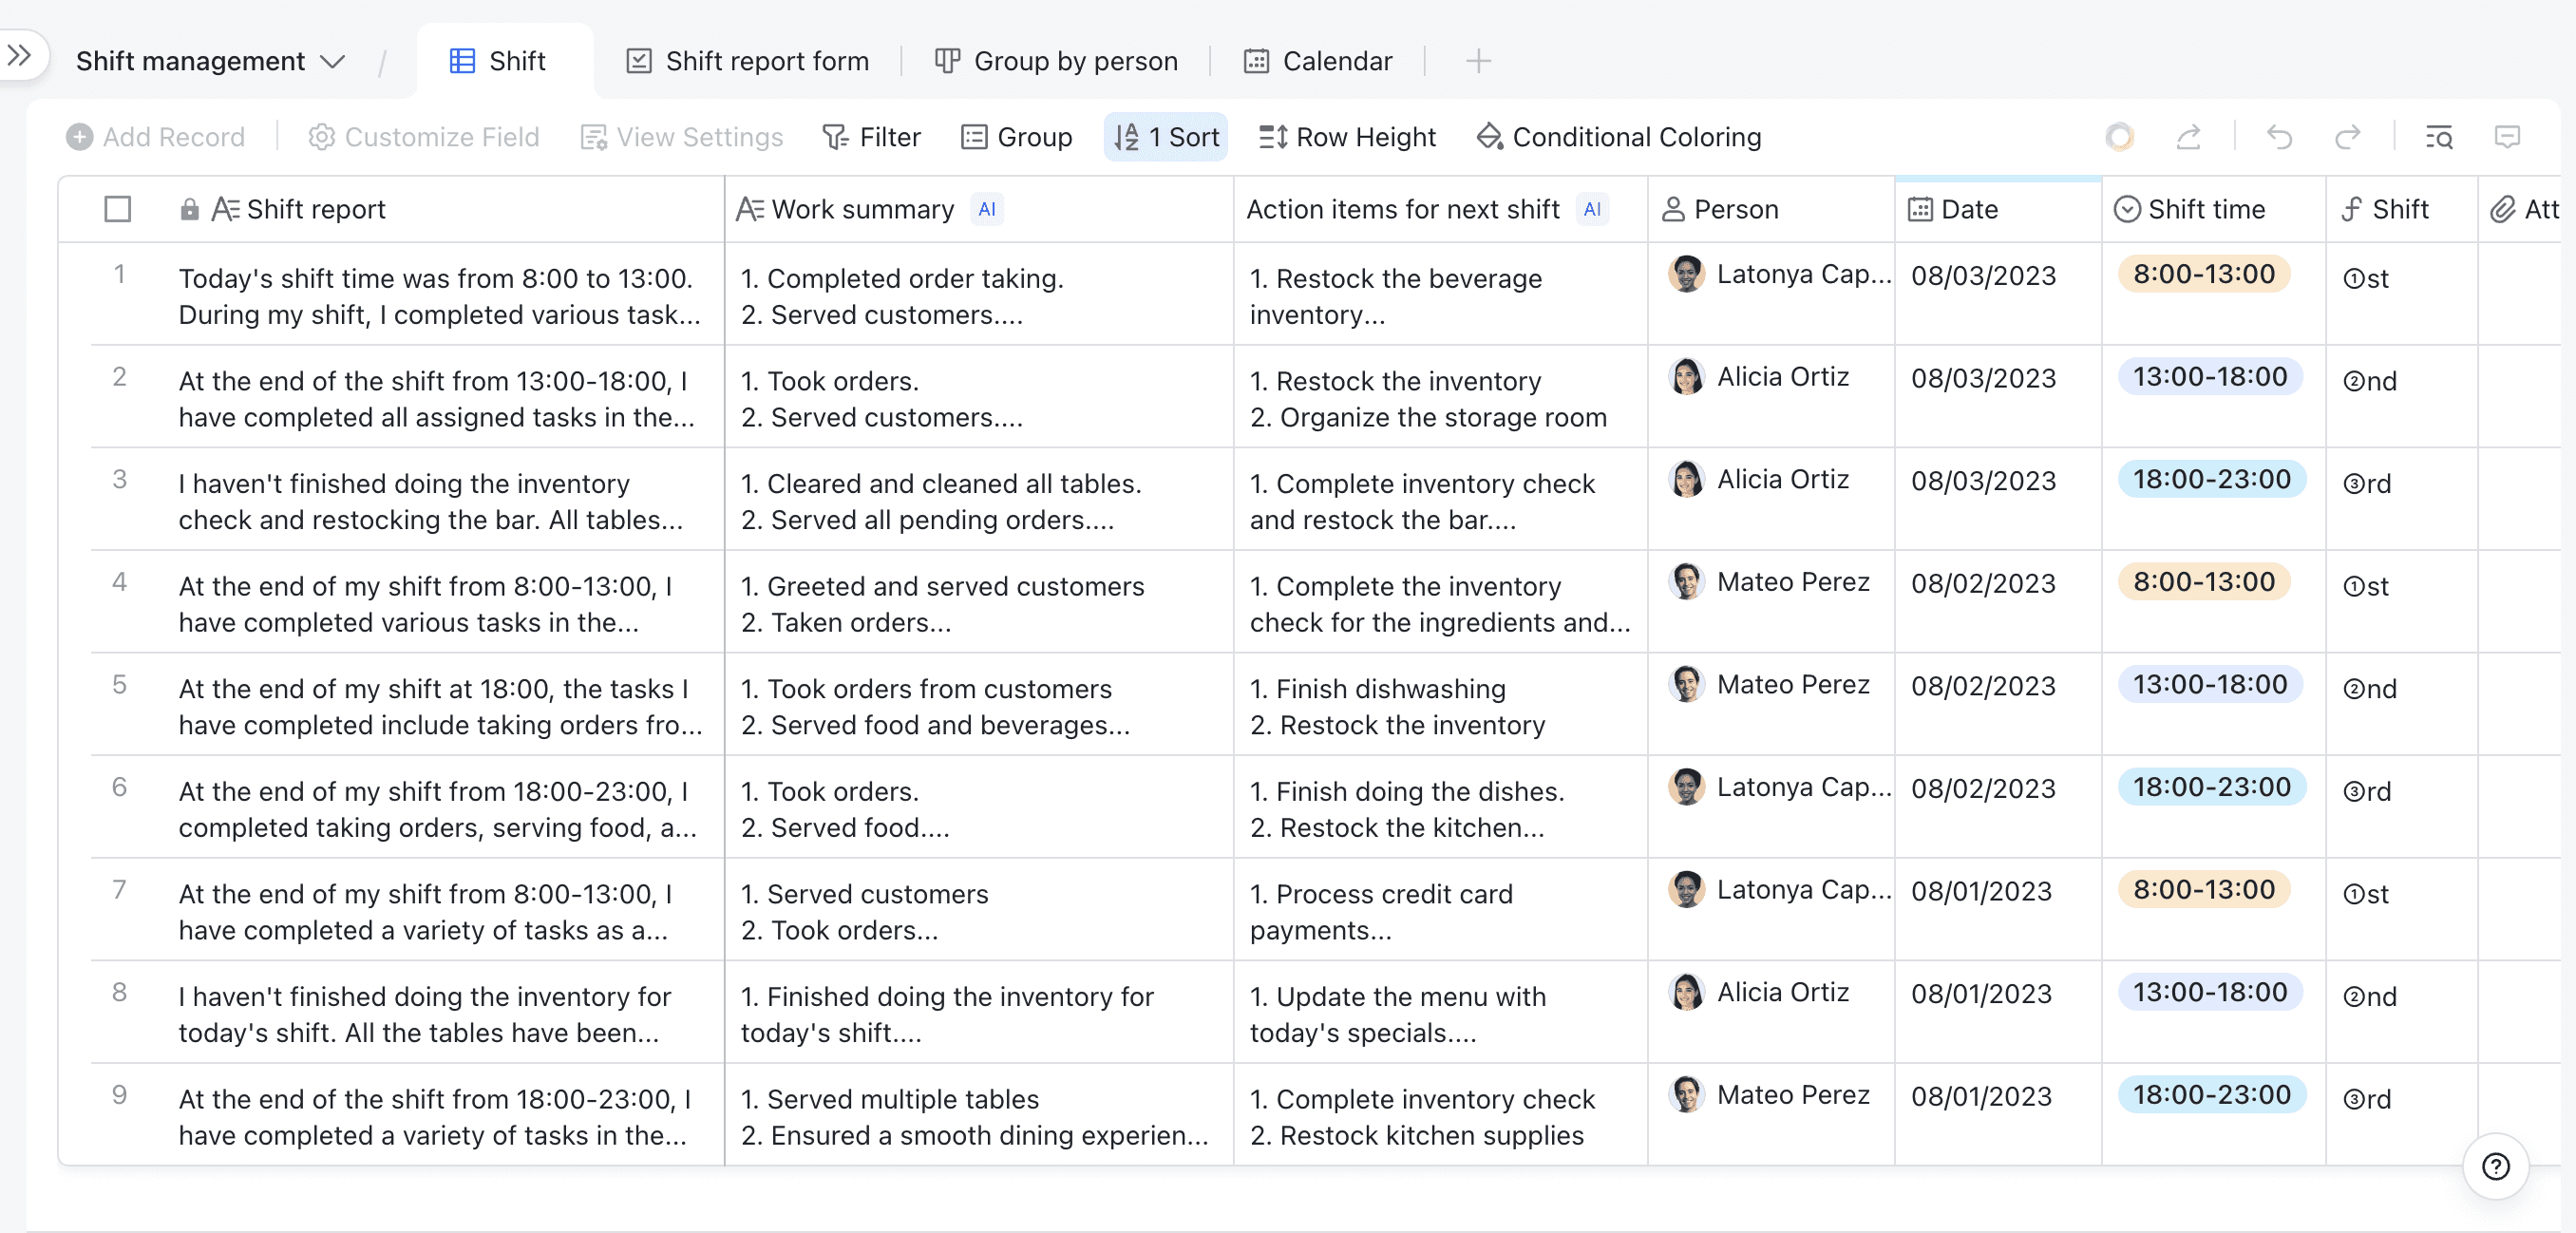Click the 8:00-13:00 tag in row 1
This screenshot has width=2576, height=1233.
2203,274
